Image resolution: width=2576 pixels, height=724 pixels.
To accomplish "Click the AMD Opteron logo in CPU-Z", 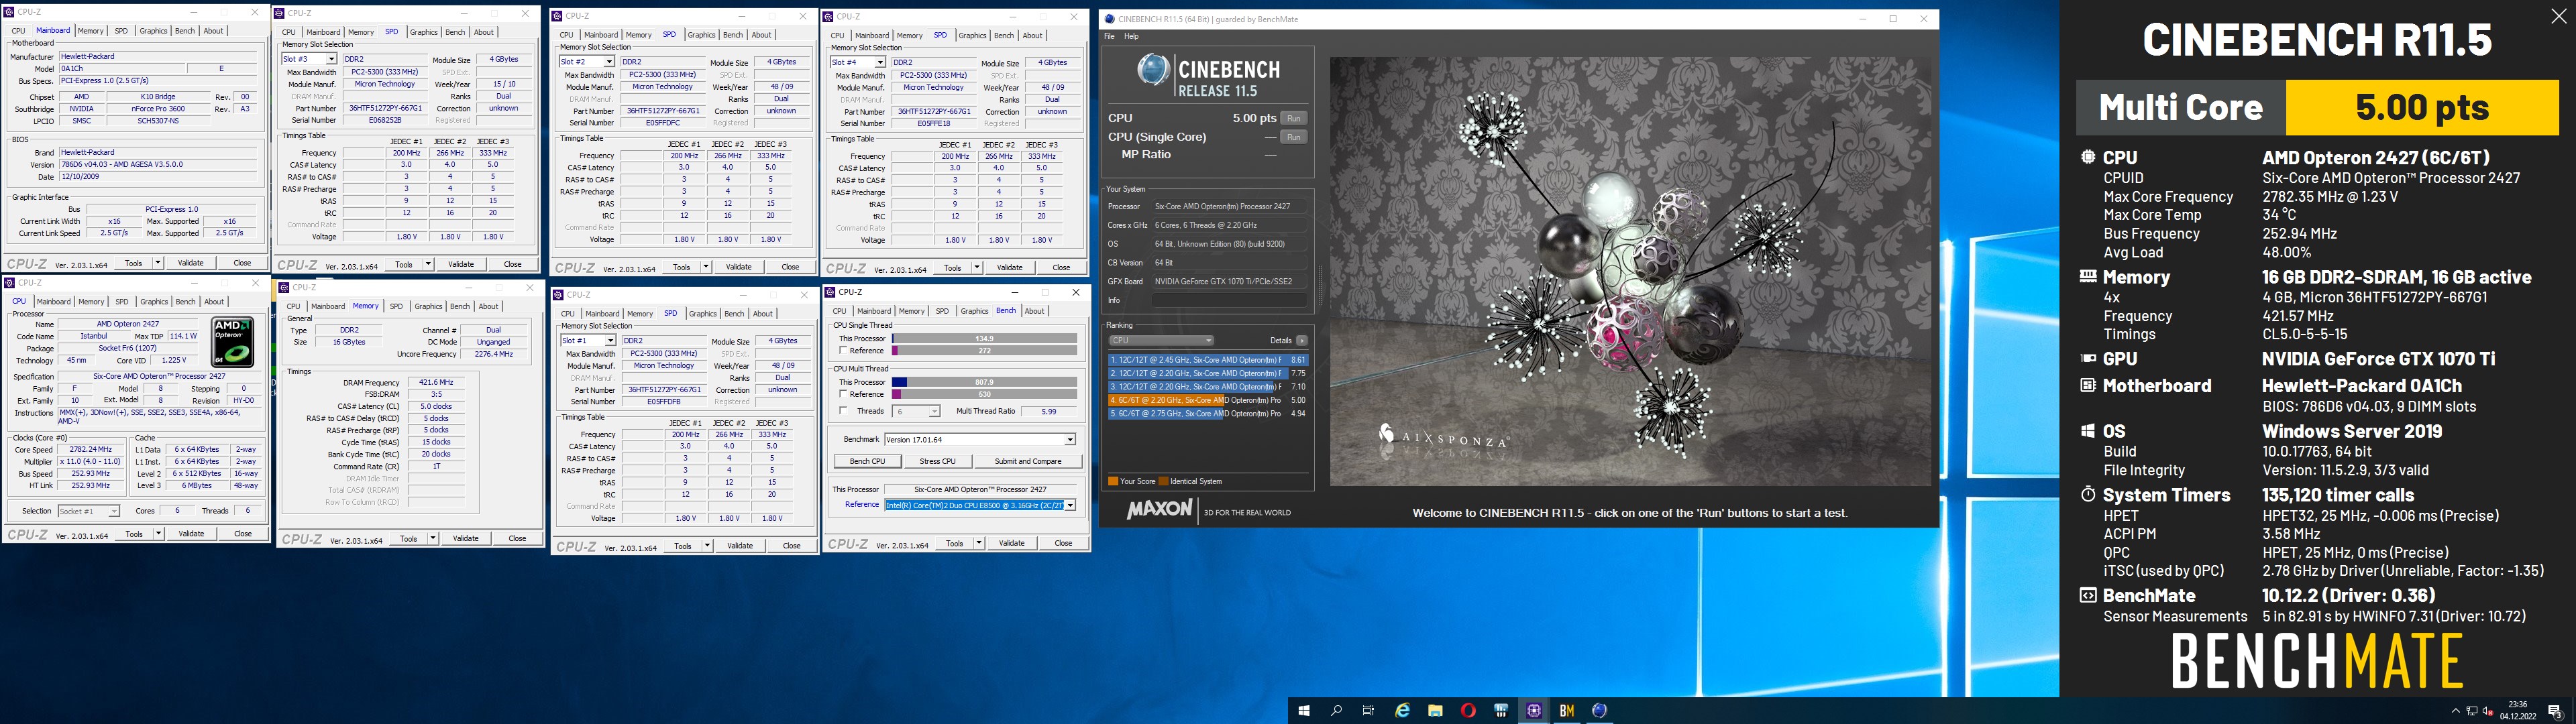I will click(x=232, y=342).
